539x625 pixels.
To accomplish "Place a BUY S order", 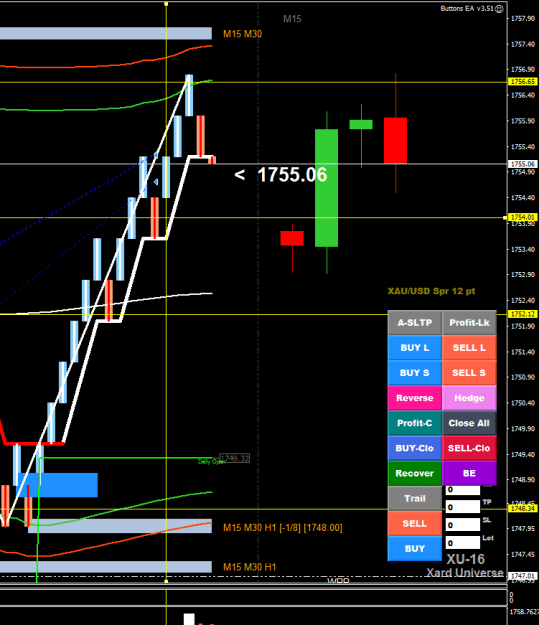I will 415,373.
